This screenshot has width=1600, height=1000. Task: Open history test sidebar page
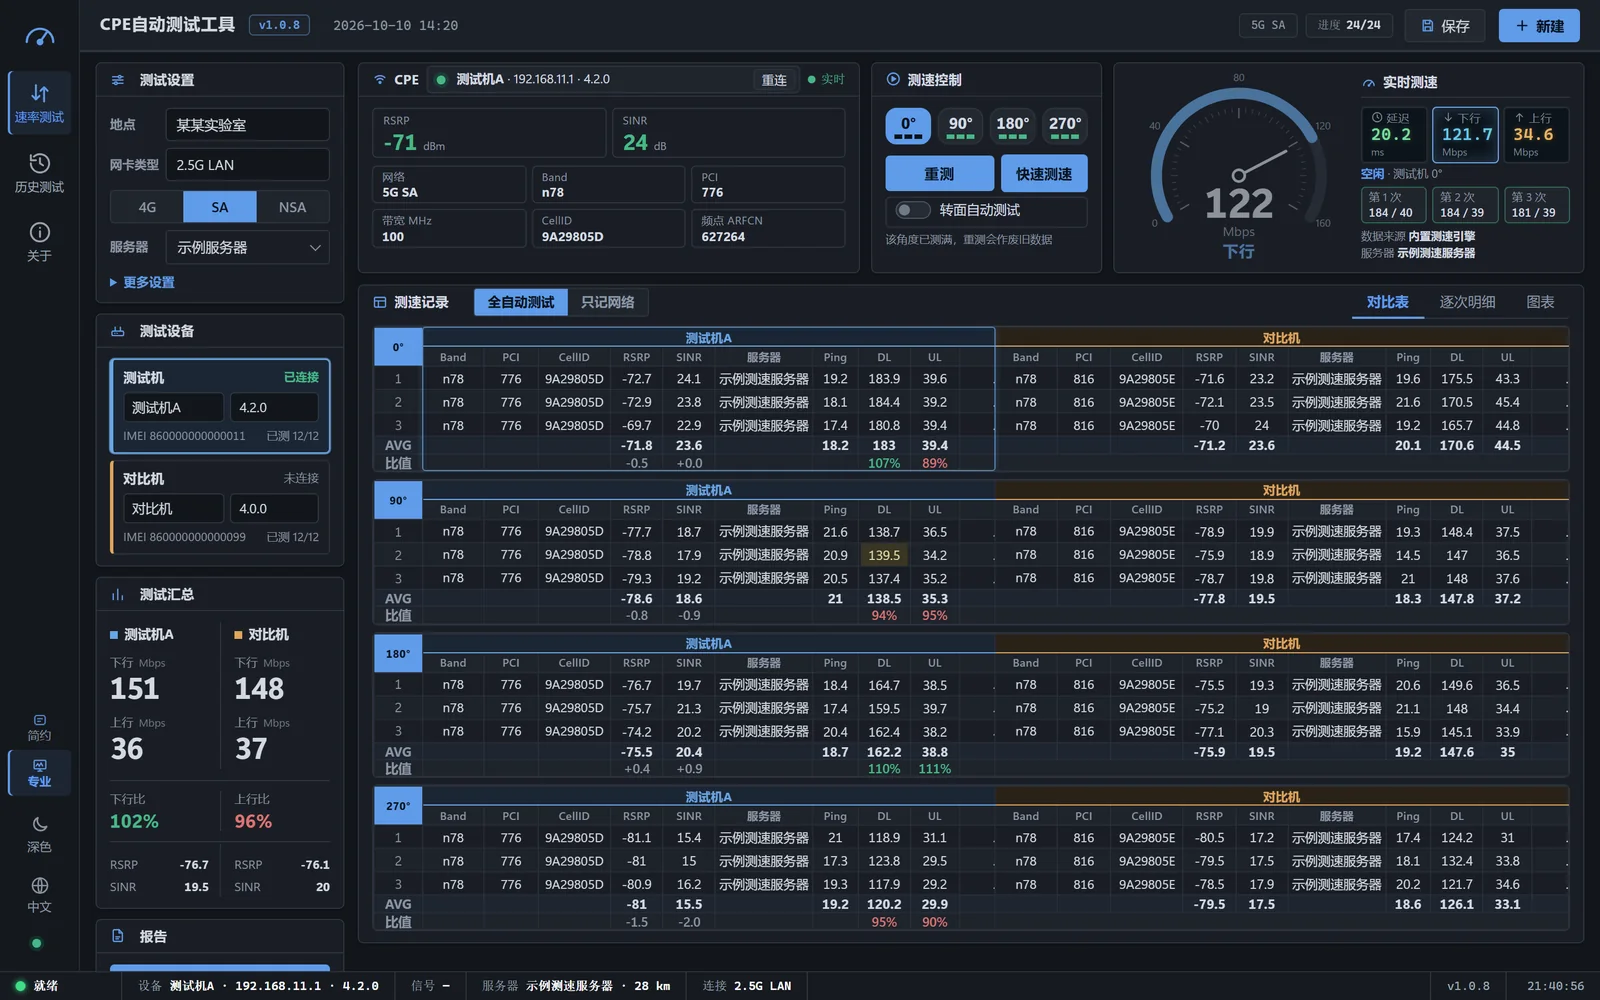(39, 173)
